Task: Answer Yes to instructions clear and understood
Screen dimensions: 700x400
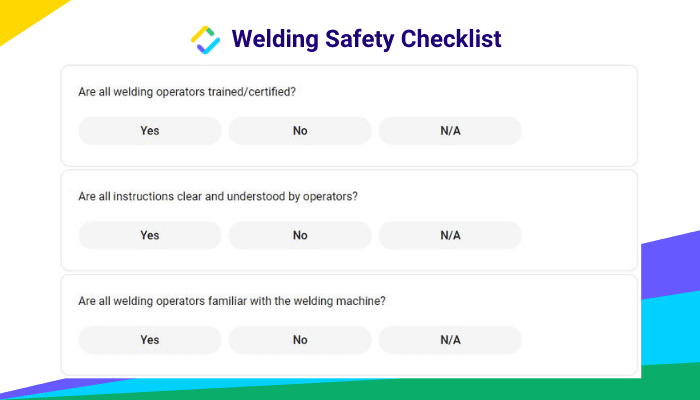Action: [150, 235]
